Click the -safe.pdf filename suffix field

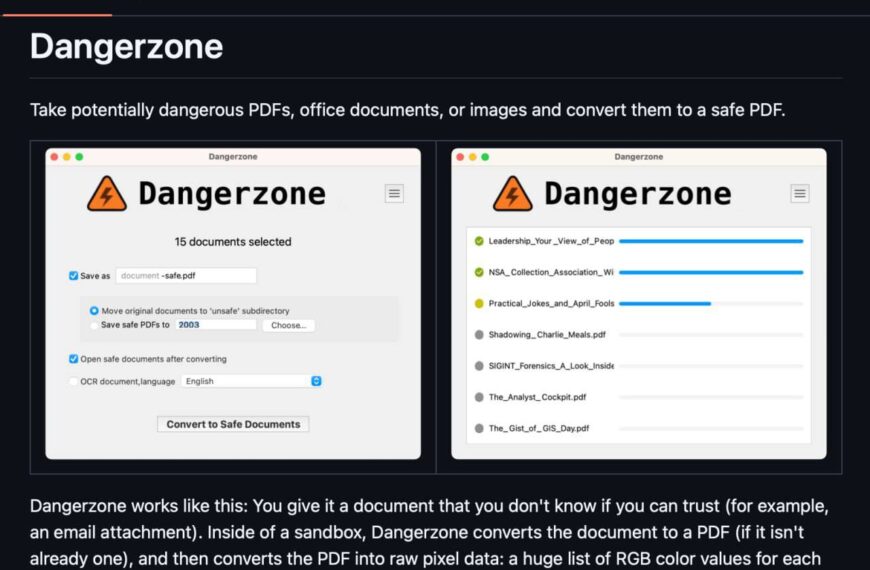coord(186,276)
